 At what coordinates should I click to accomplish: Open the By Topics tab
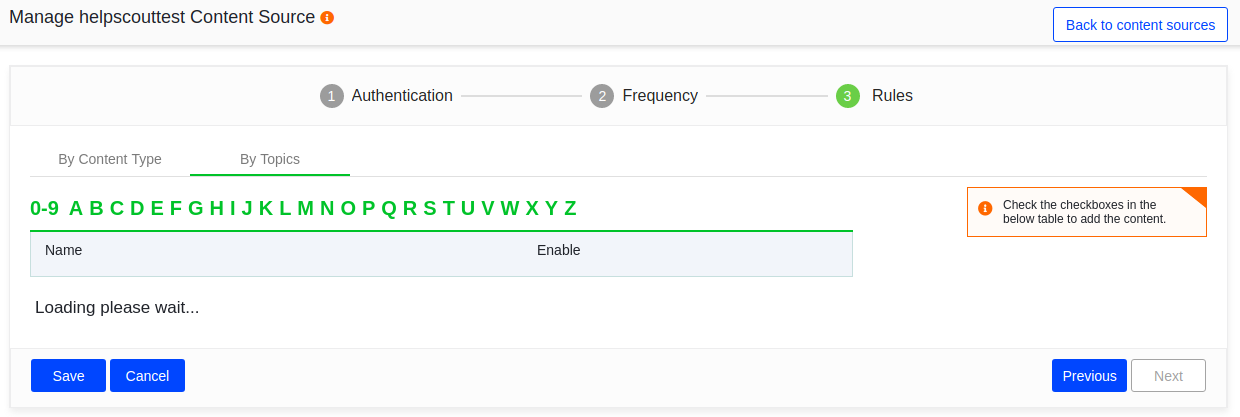(x=270, y=159)
